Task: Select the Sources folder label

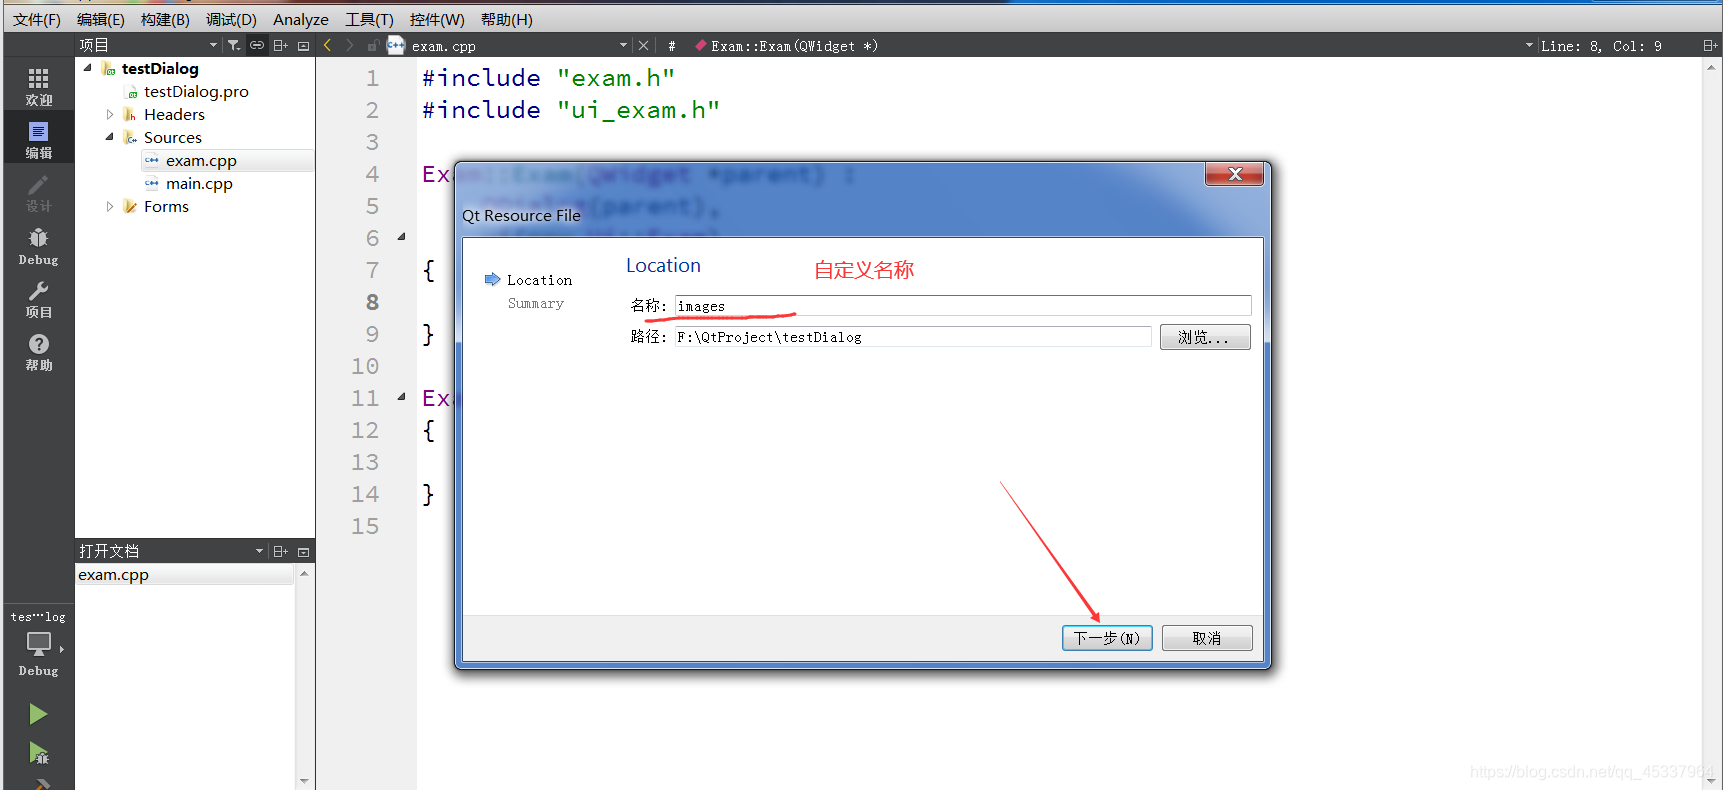Action: [x=173, y=137]
